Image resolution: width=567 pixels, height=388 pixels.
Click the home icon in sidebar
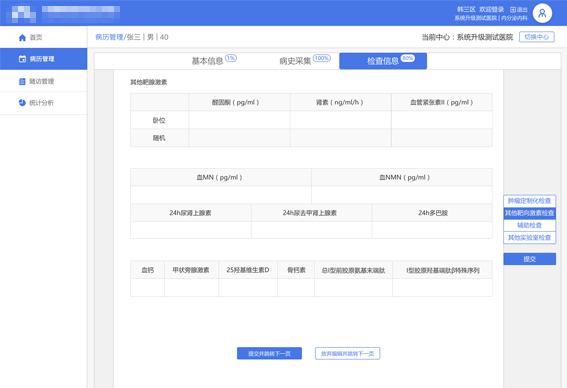tap(22, 38)
